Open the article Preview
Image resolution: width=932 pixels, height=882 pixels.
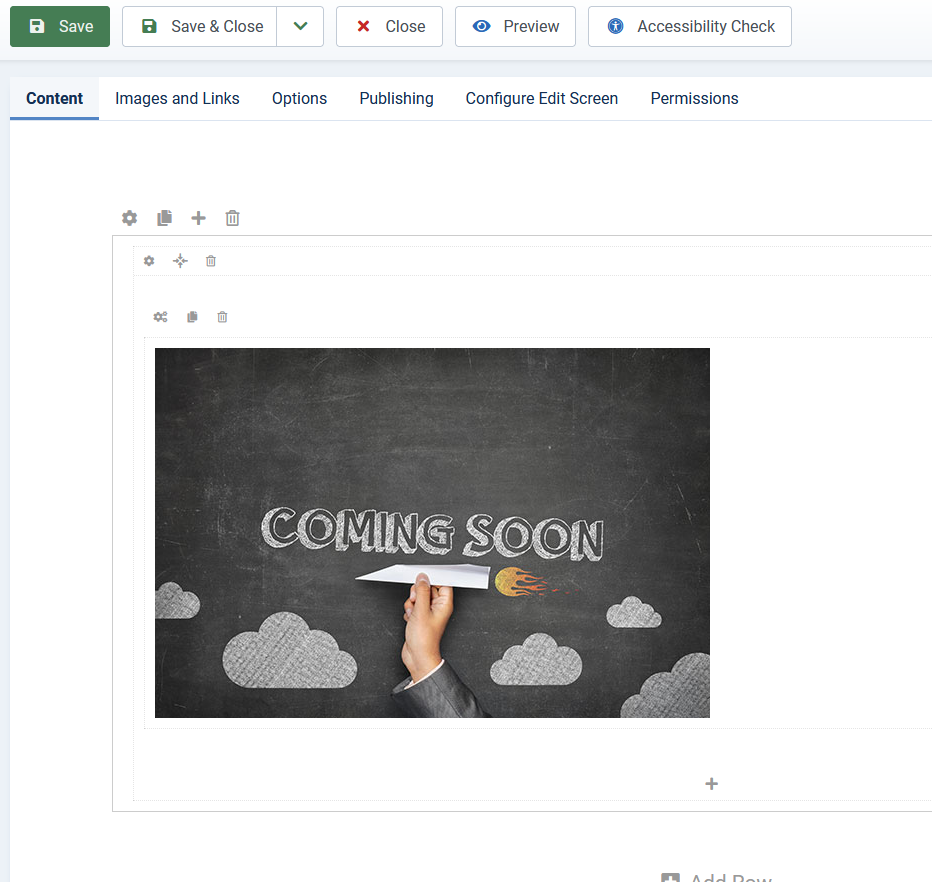click(x=515, y=27)
